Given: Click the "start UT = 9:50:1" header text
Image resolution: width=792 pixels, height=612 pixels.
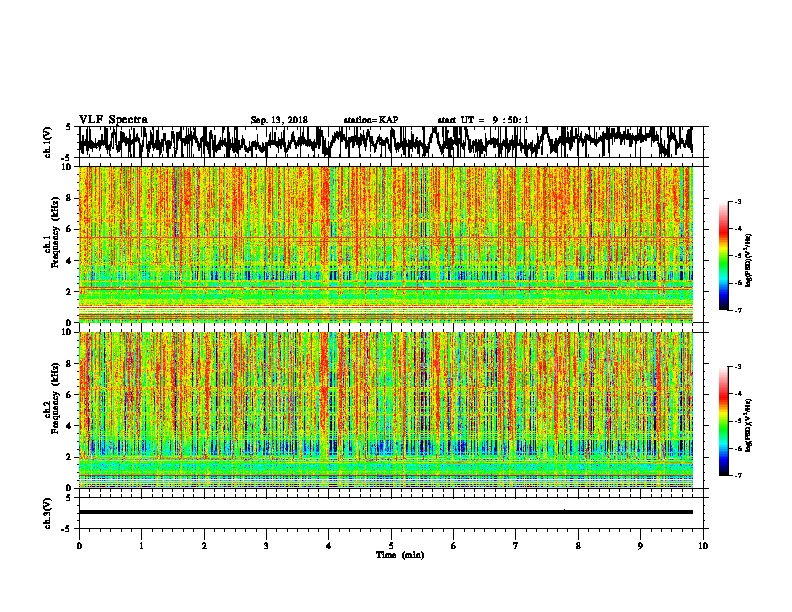Looking at the screenshot, I should click(483, 120).
